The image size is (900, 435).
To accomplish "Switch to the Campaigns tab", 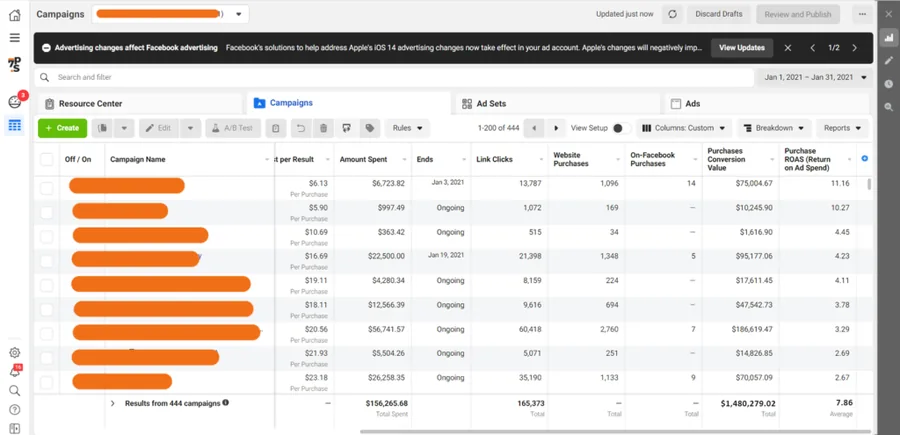I will pyautogui.click(x=348, y=103).
